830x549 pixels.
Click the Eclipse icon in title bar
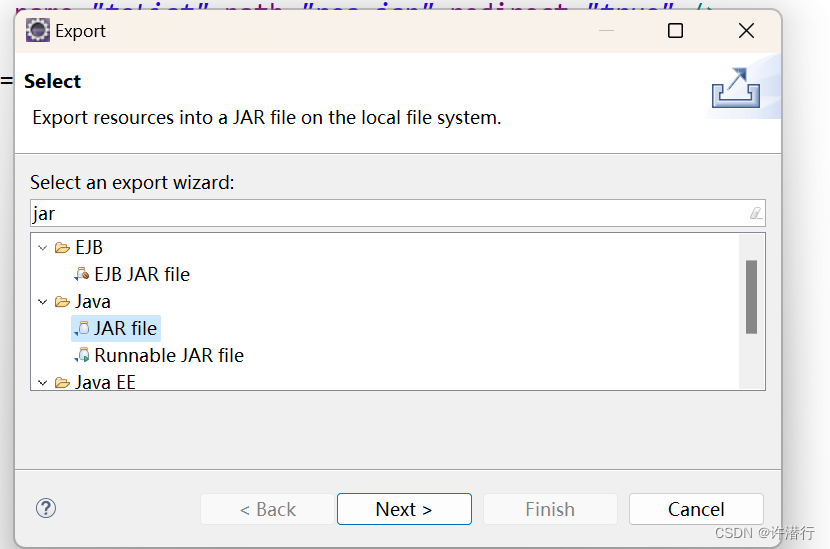pyautogui.click(x=38, y=30)
